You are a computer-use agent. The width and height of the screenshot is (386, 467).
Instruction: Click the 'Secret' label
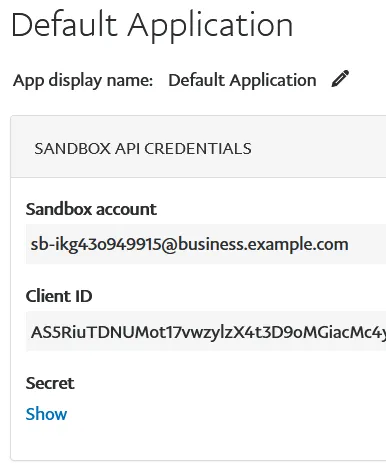tap(50, 383)
